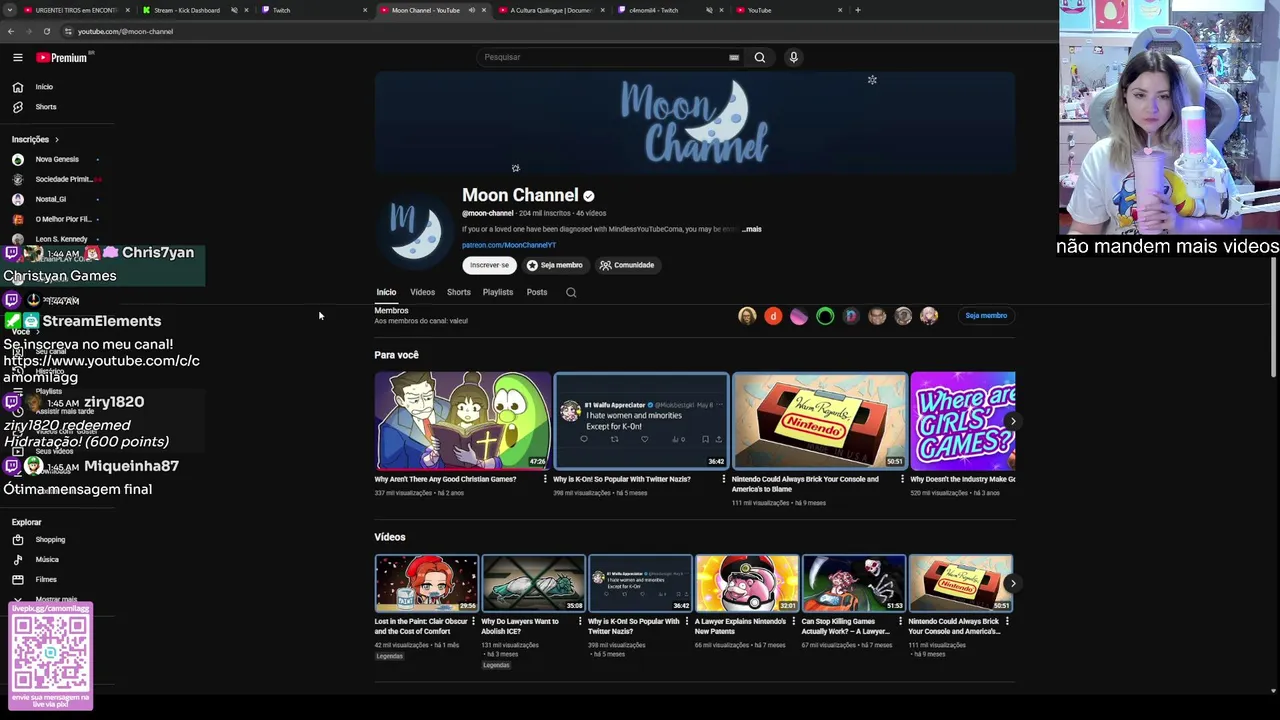1280x720 pixels.
Task: Switch to the Shorts channel tab
Action: [x=458, y=292]
